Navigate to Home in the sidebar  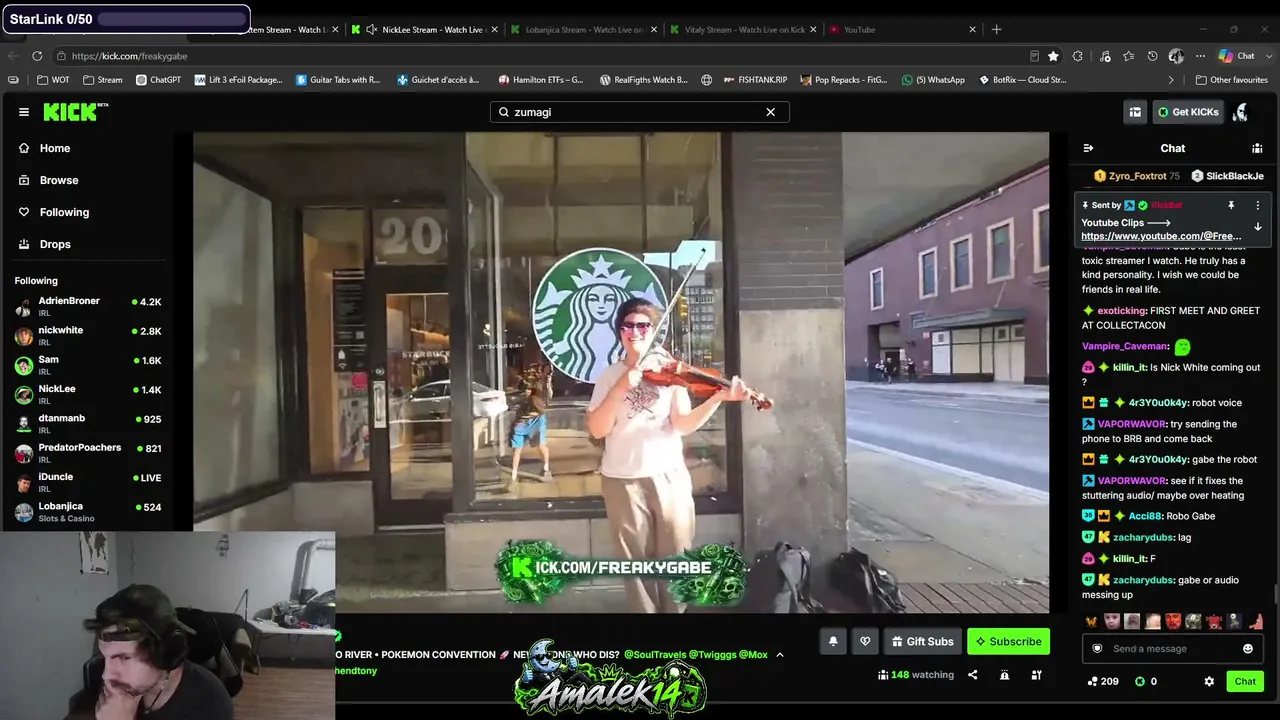coord(55,148)
